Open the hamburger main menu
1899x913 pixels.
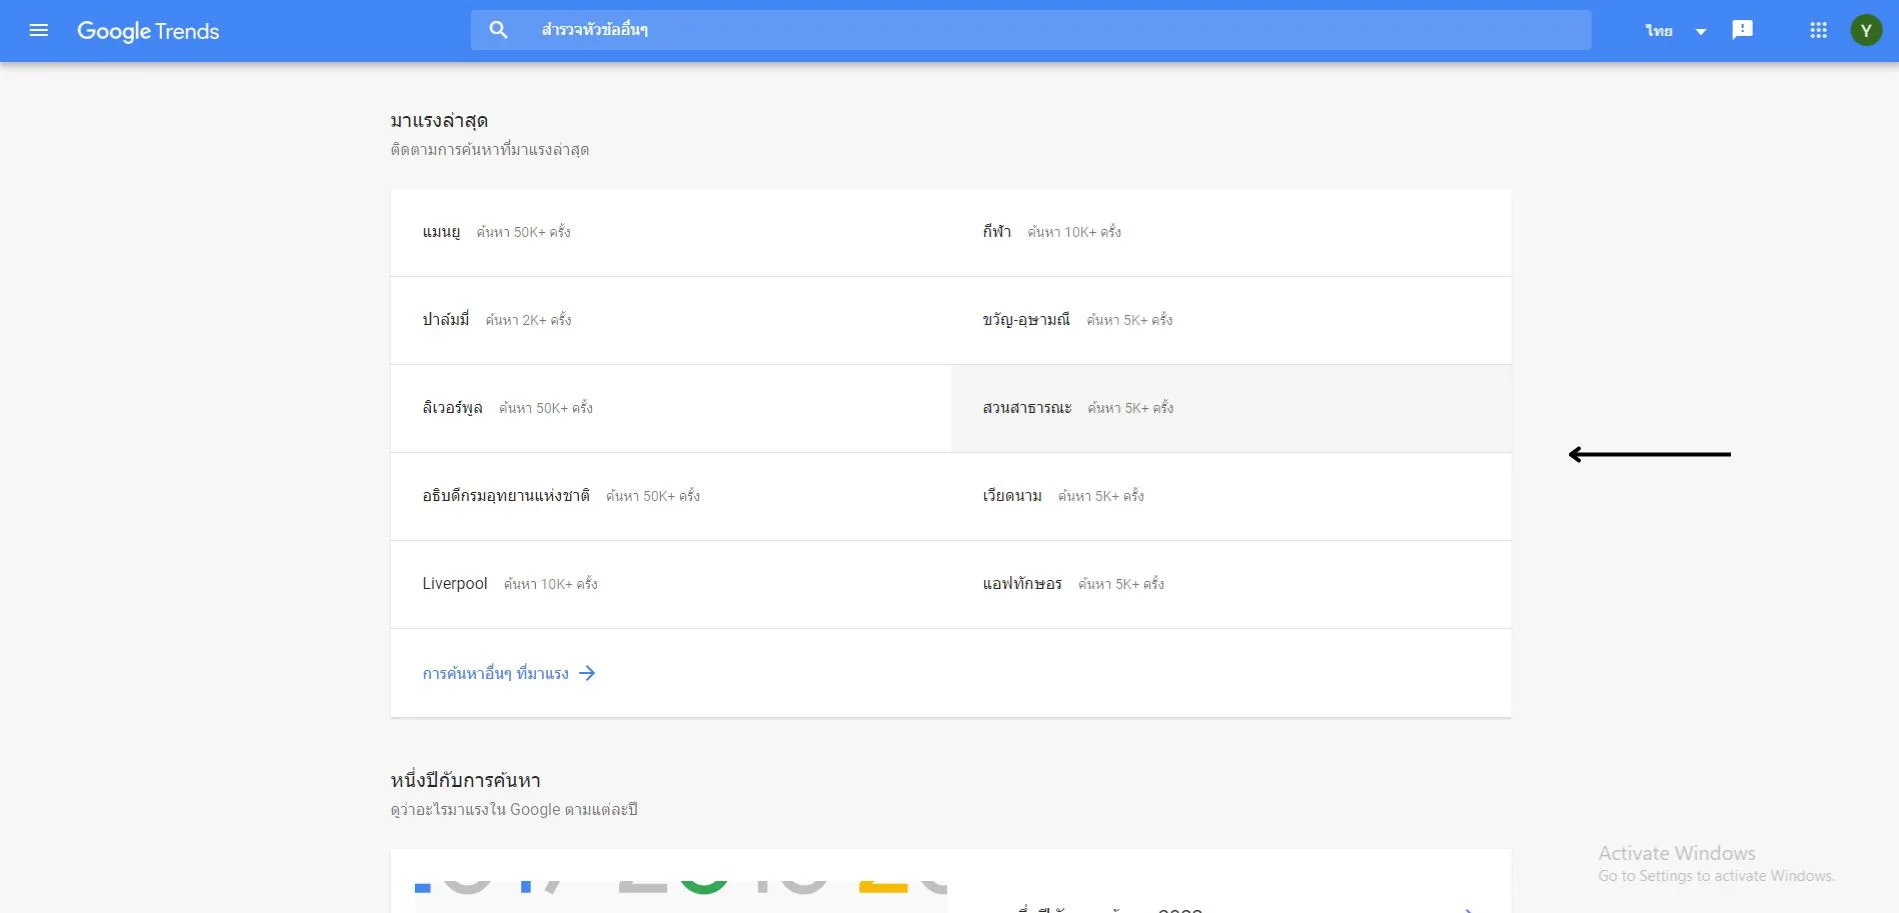pos(39,30)
